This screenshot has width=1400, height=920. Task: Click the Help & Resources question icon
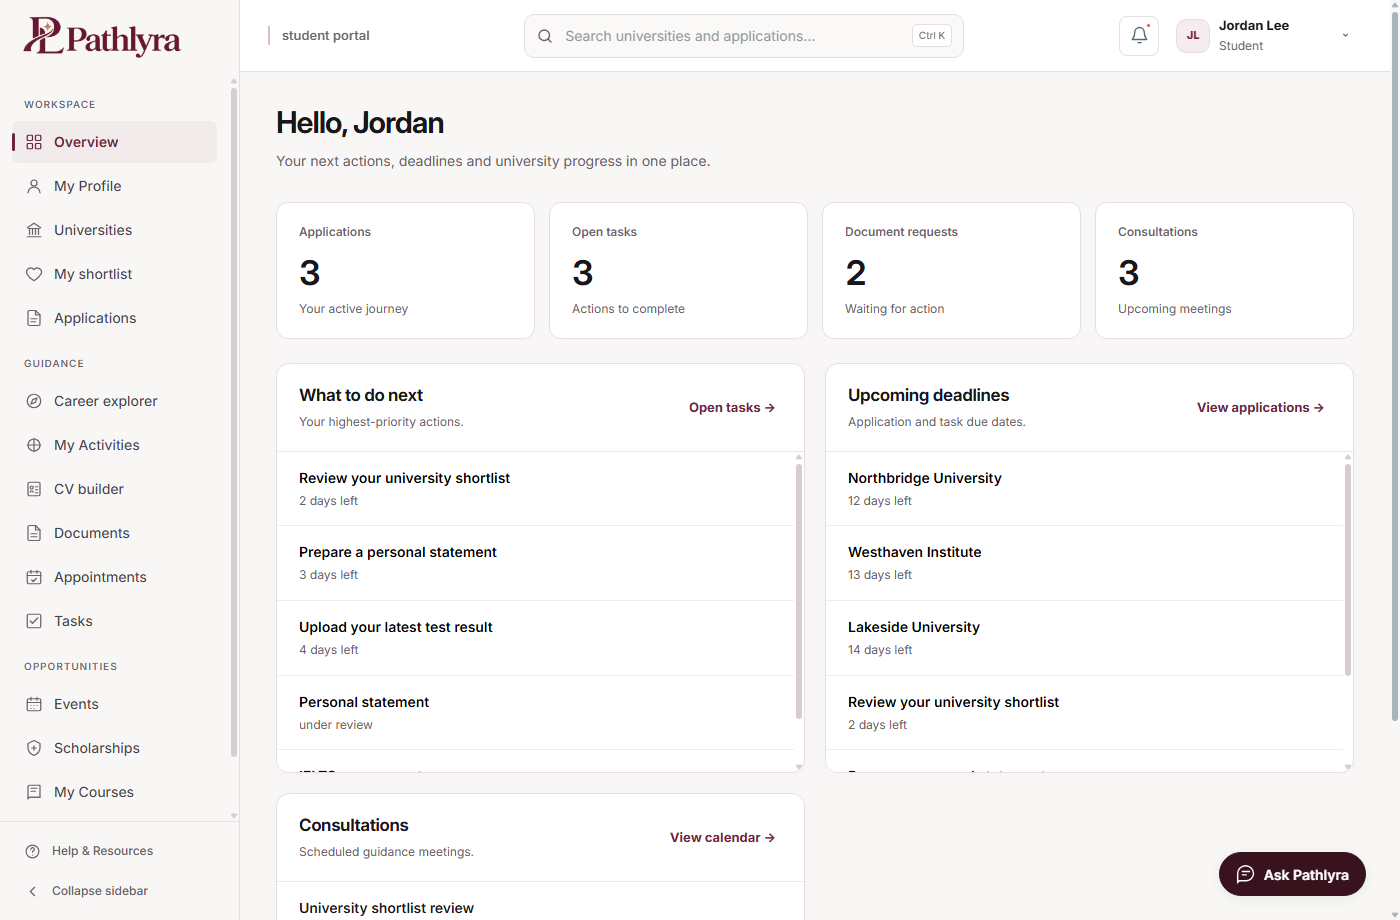[33, 851]
